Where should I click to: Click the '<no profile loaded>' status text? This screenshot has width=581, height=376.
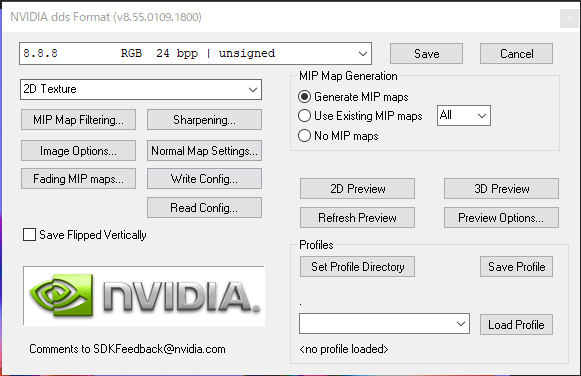pyautogui.click(x=344, y=349)
